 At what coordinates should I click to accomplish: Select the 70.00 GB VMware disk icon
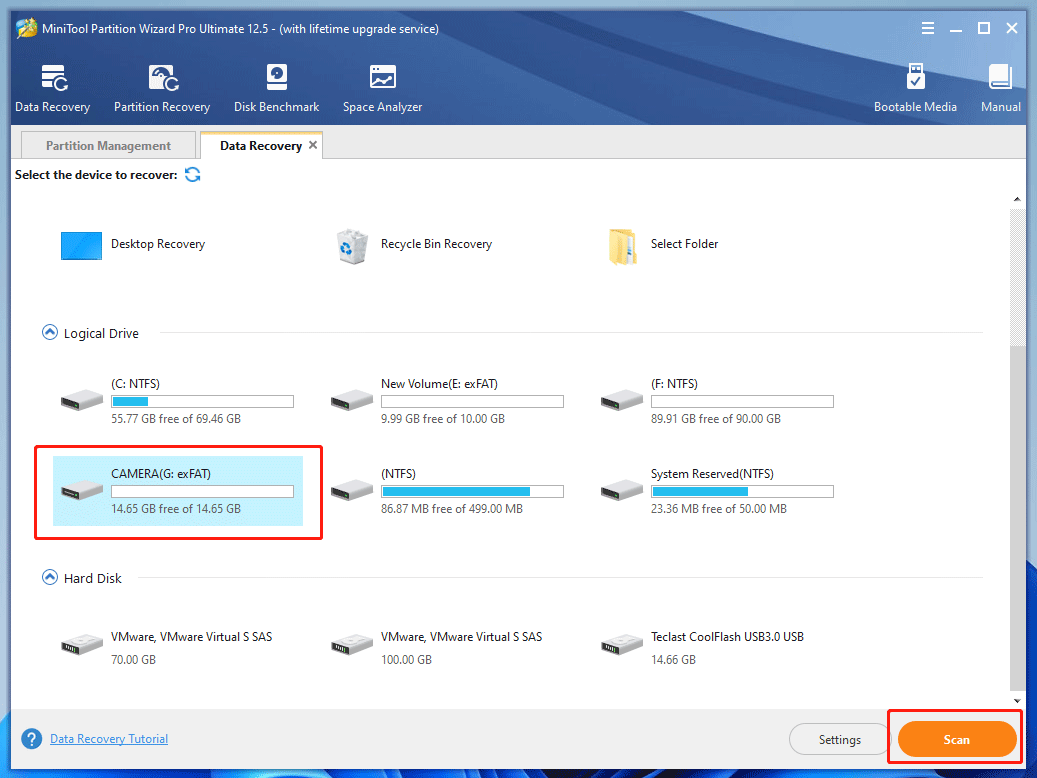coord(81,644)
